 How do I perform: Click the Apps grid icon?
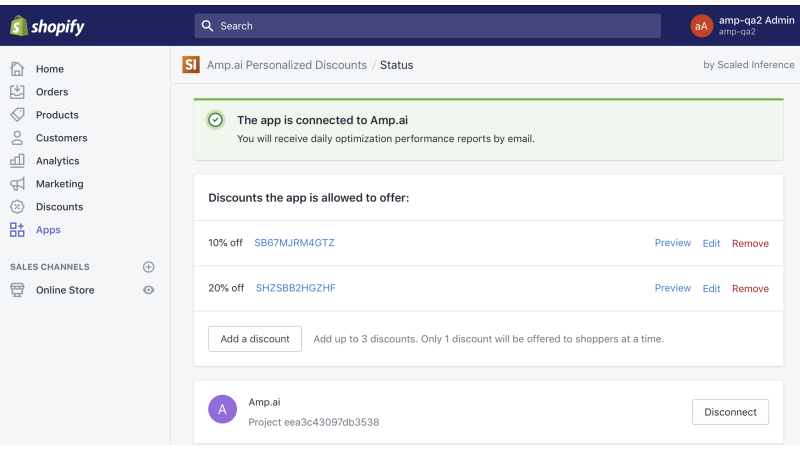coord(17,230)
